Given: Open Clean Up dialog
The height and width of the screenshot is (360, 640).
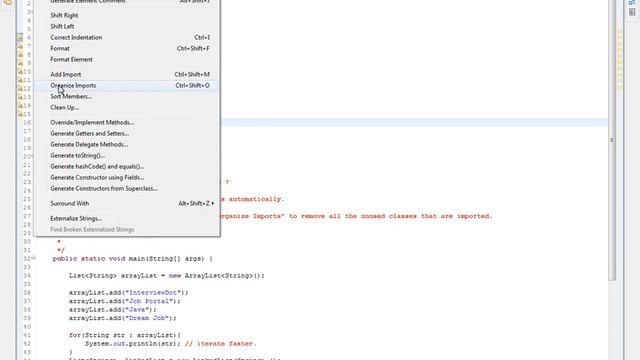Looking at the screenshot, I should (127, 108).
